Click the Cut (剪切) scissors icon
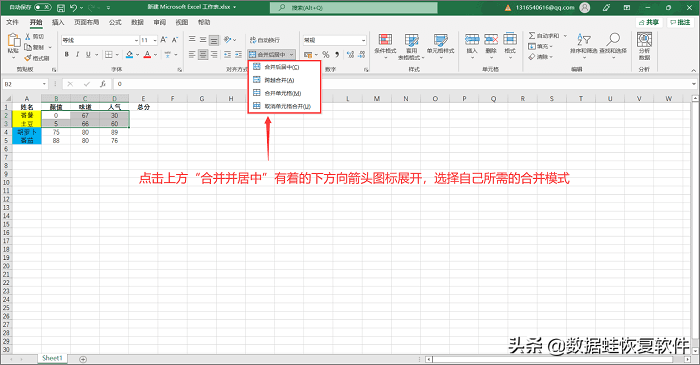Image resolution: width=700 pixels, height=365 pixels. point(28,37)
